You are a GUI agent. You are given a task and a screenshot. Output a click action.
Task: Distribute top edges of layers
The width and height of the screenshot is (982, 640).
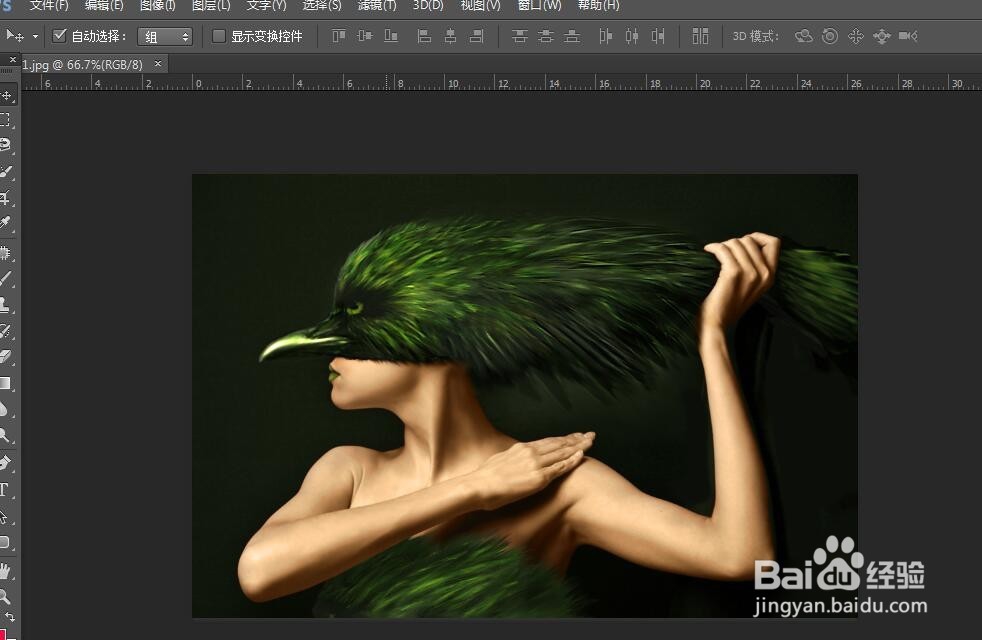519,36
